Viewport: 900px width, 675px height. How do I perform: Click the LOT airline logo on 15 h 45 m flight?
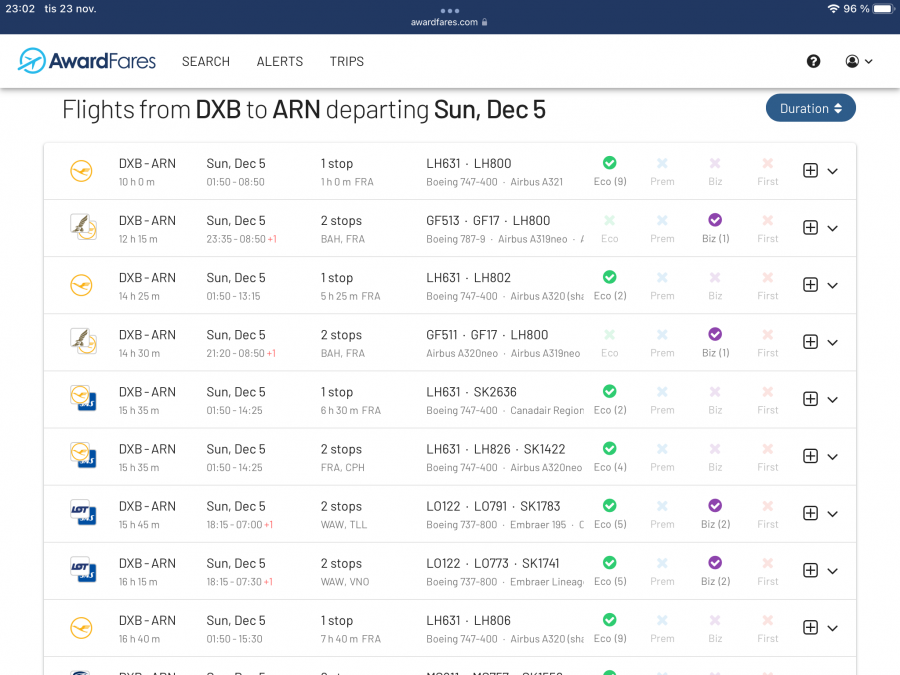tap(82, 514)
